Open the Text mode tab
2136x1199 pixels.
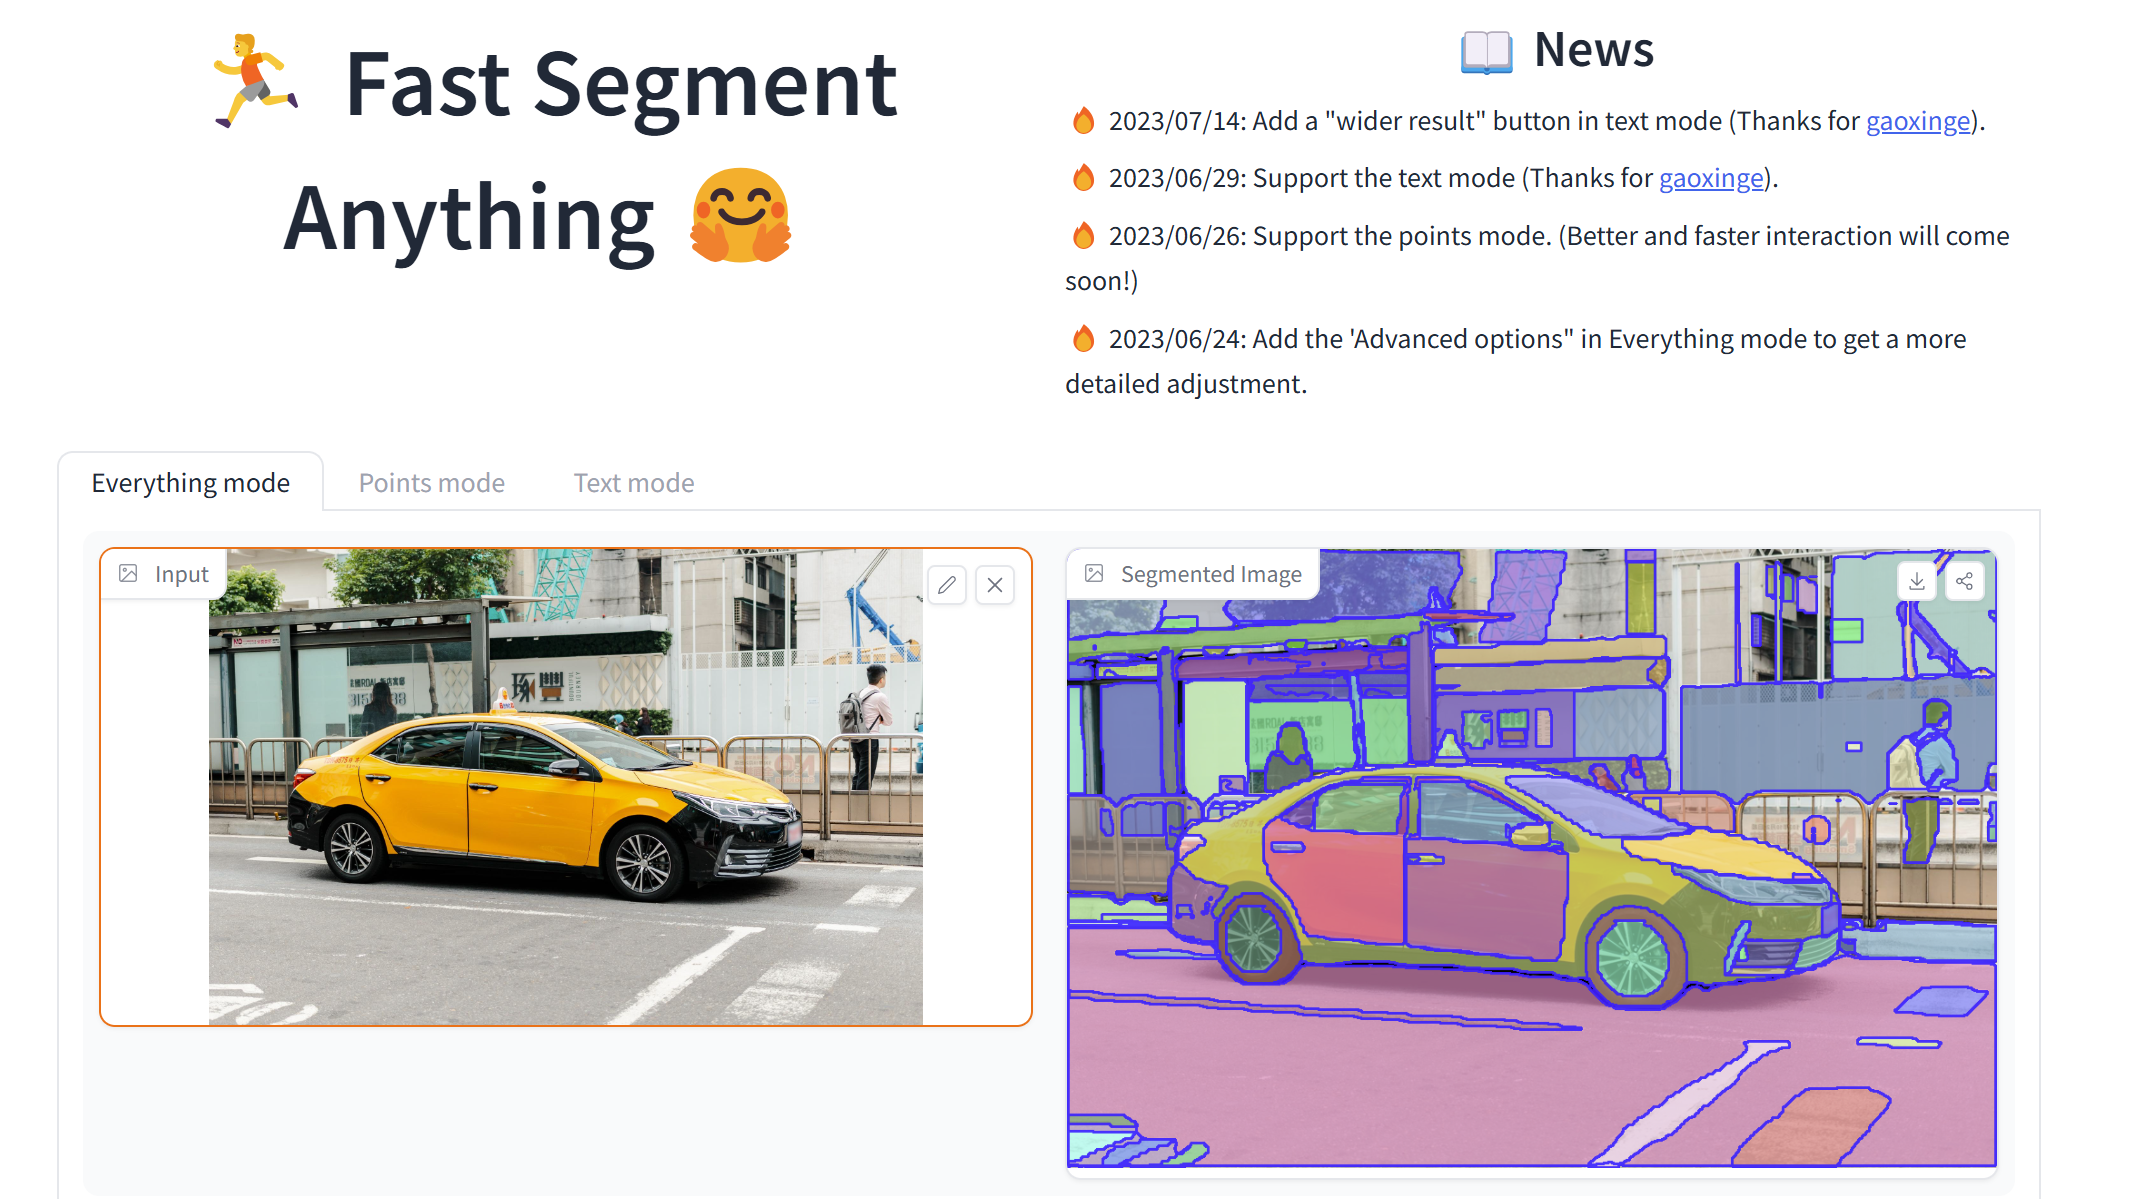pos(633,483)
